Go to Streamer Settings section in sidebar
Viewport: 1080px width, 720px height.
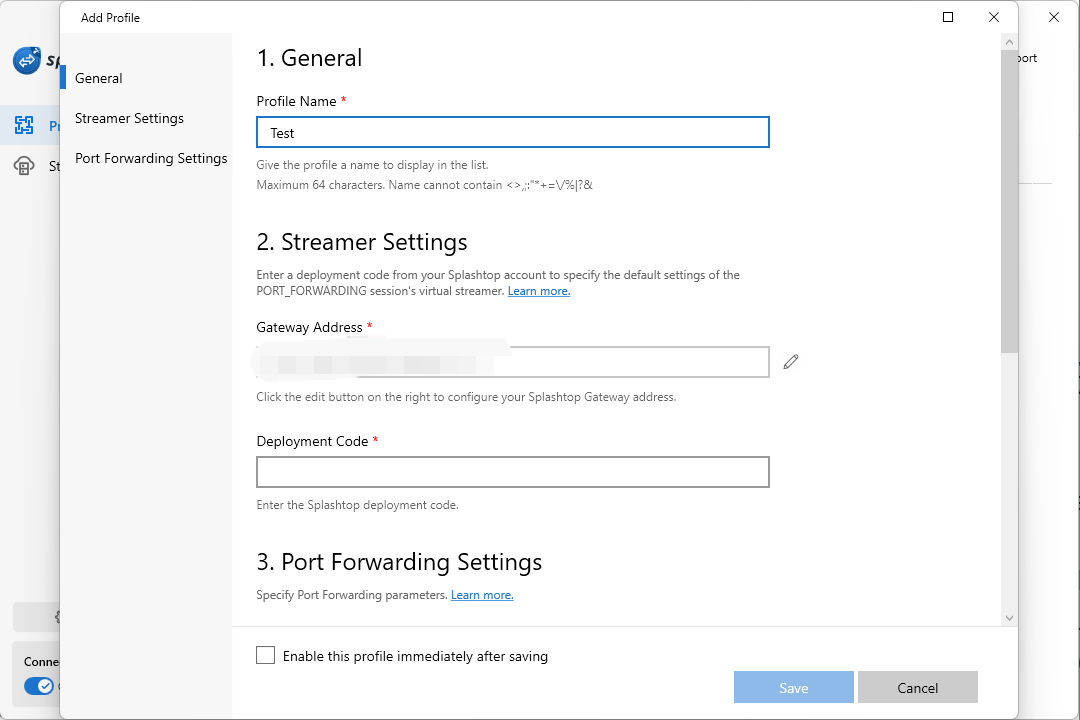tap(129, 118)
